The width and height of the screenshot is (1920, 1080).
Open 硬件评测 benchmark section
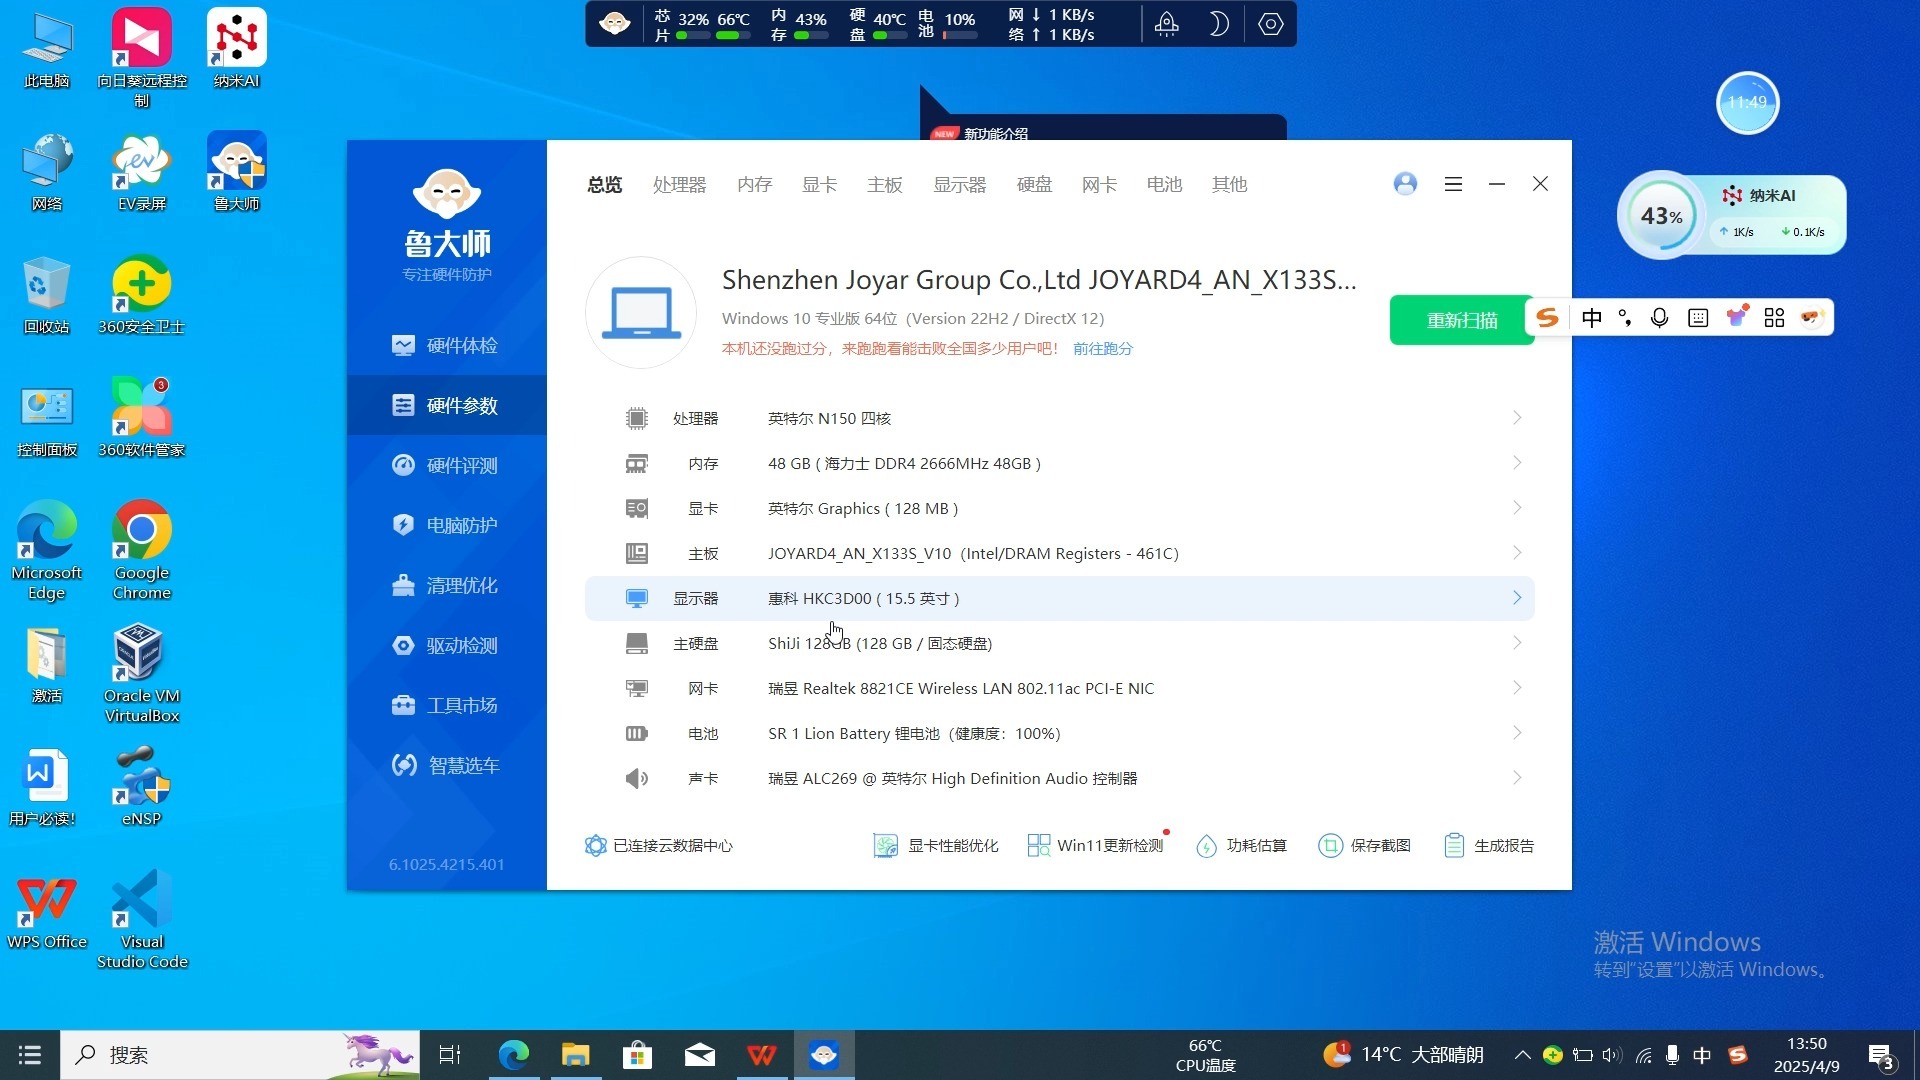click(446, 465)
